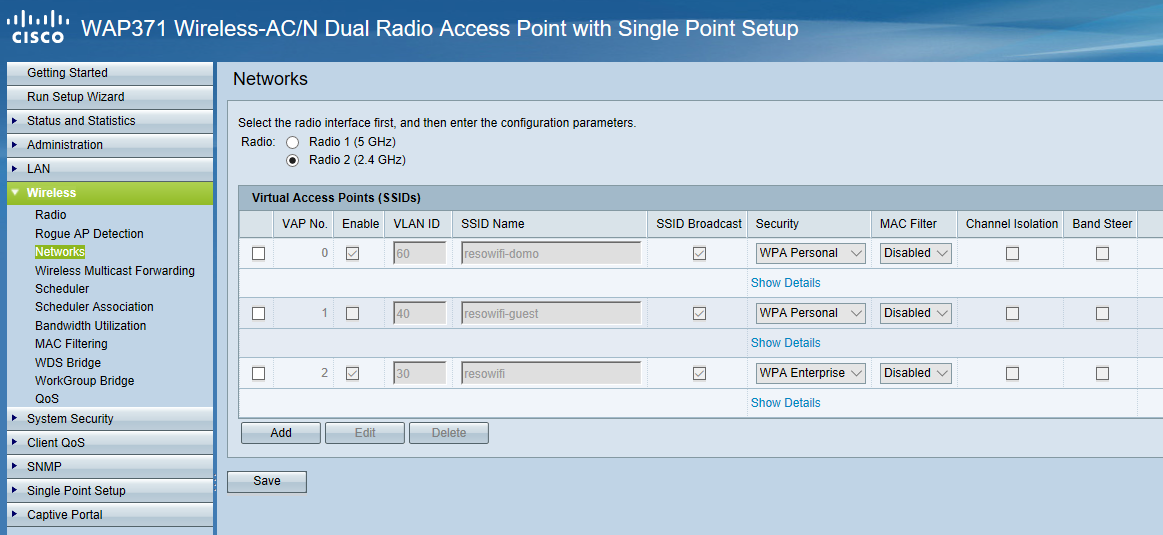Open WorkGroup Bridge page
This screenshot has width=1163, height=535.
click(x=85, y=381)
